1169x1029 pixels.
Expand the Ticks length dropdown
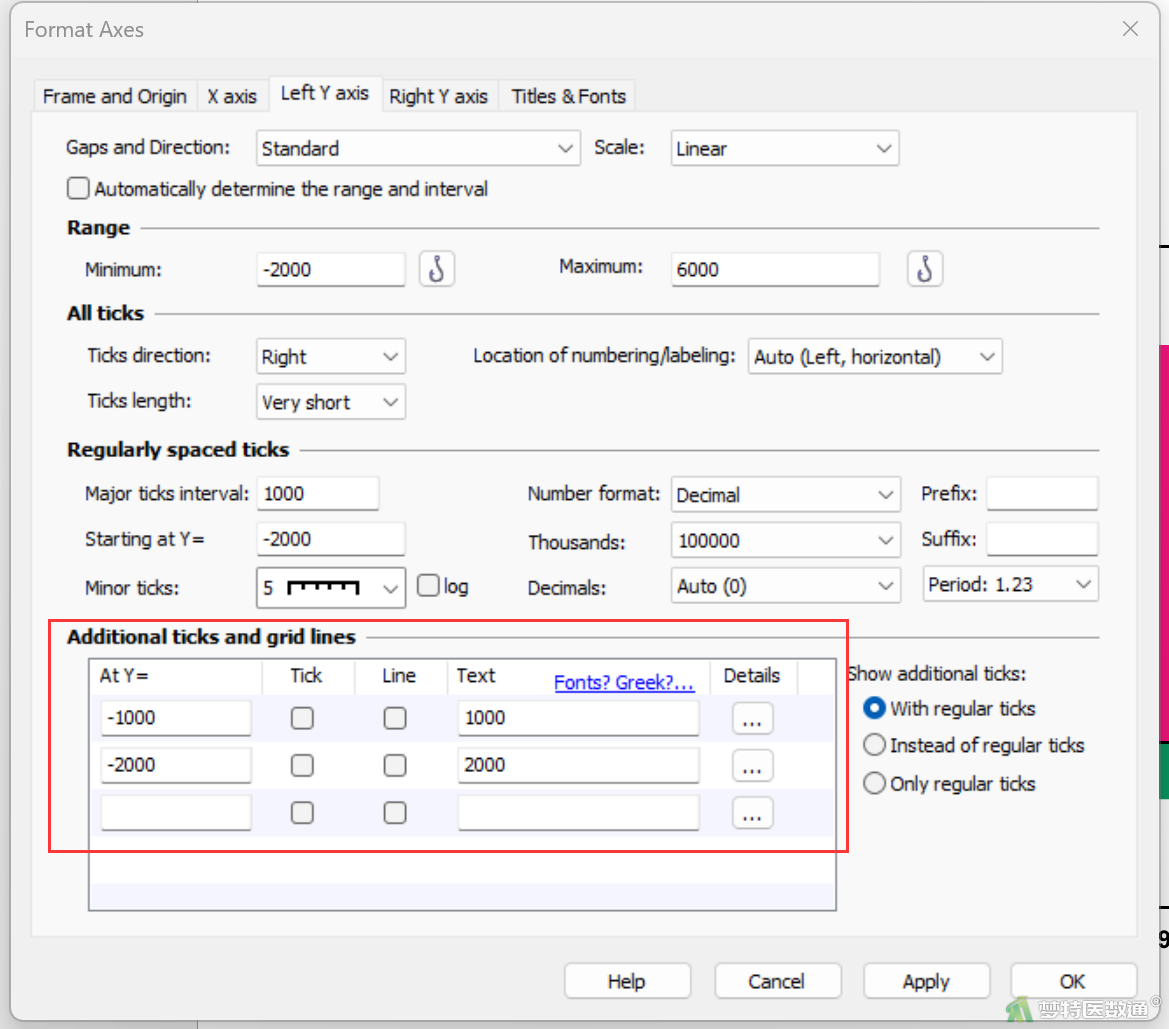point(330,402)
